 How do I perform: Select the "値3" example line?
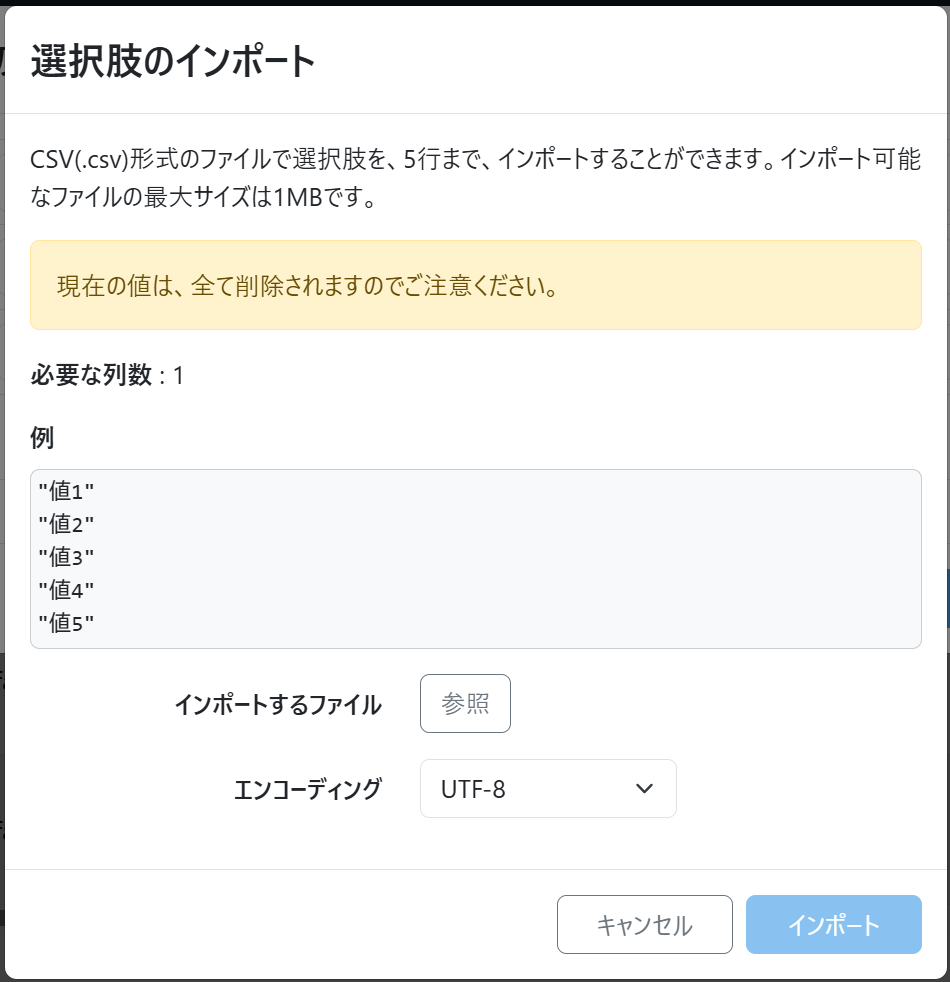(65, 557)
